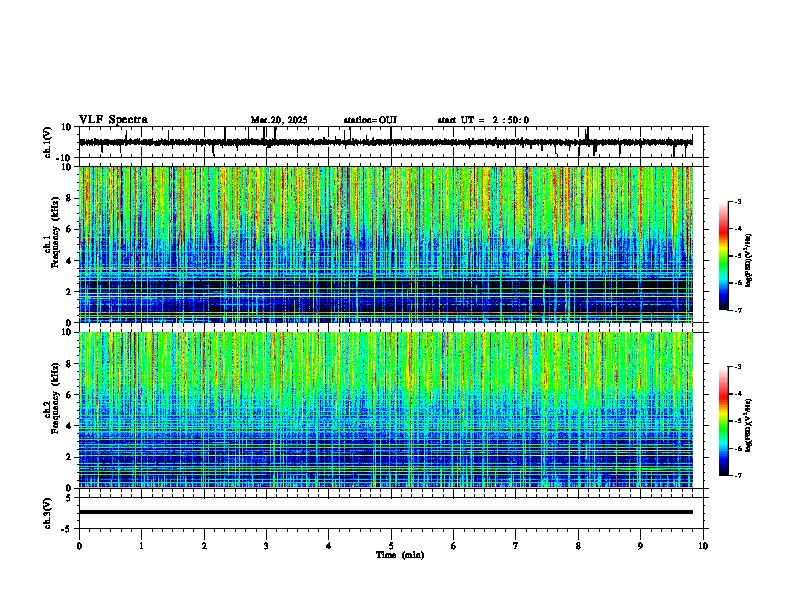
Task: Click the time axis tick label "7"
Action: pyautogui.click(x=516, y=546)
